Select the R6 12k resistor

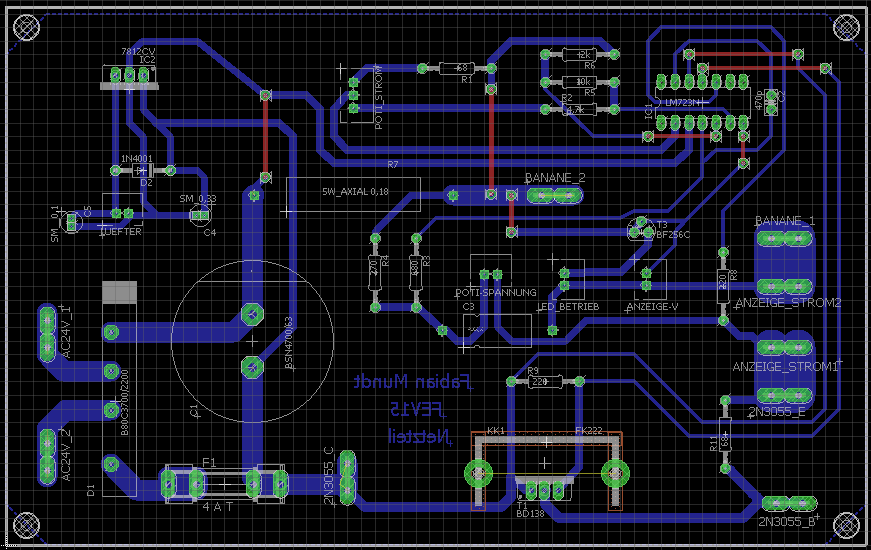pos(580,54)
